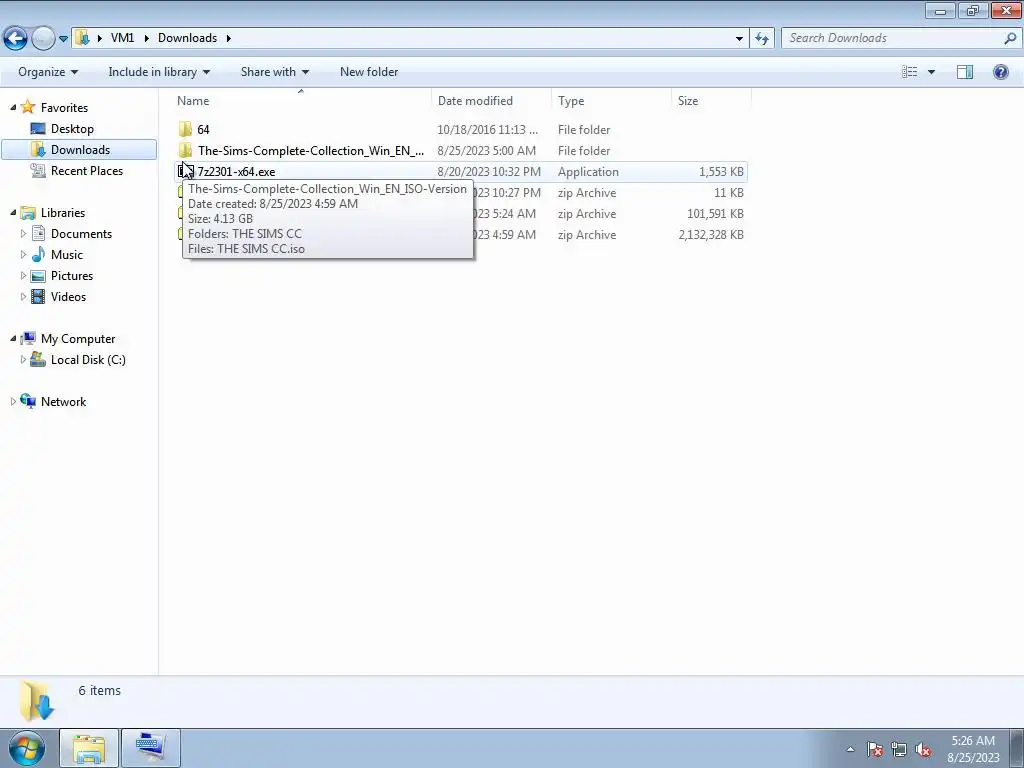Click The-Sims-Complete-Collection folder icon

coord(185,150)
